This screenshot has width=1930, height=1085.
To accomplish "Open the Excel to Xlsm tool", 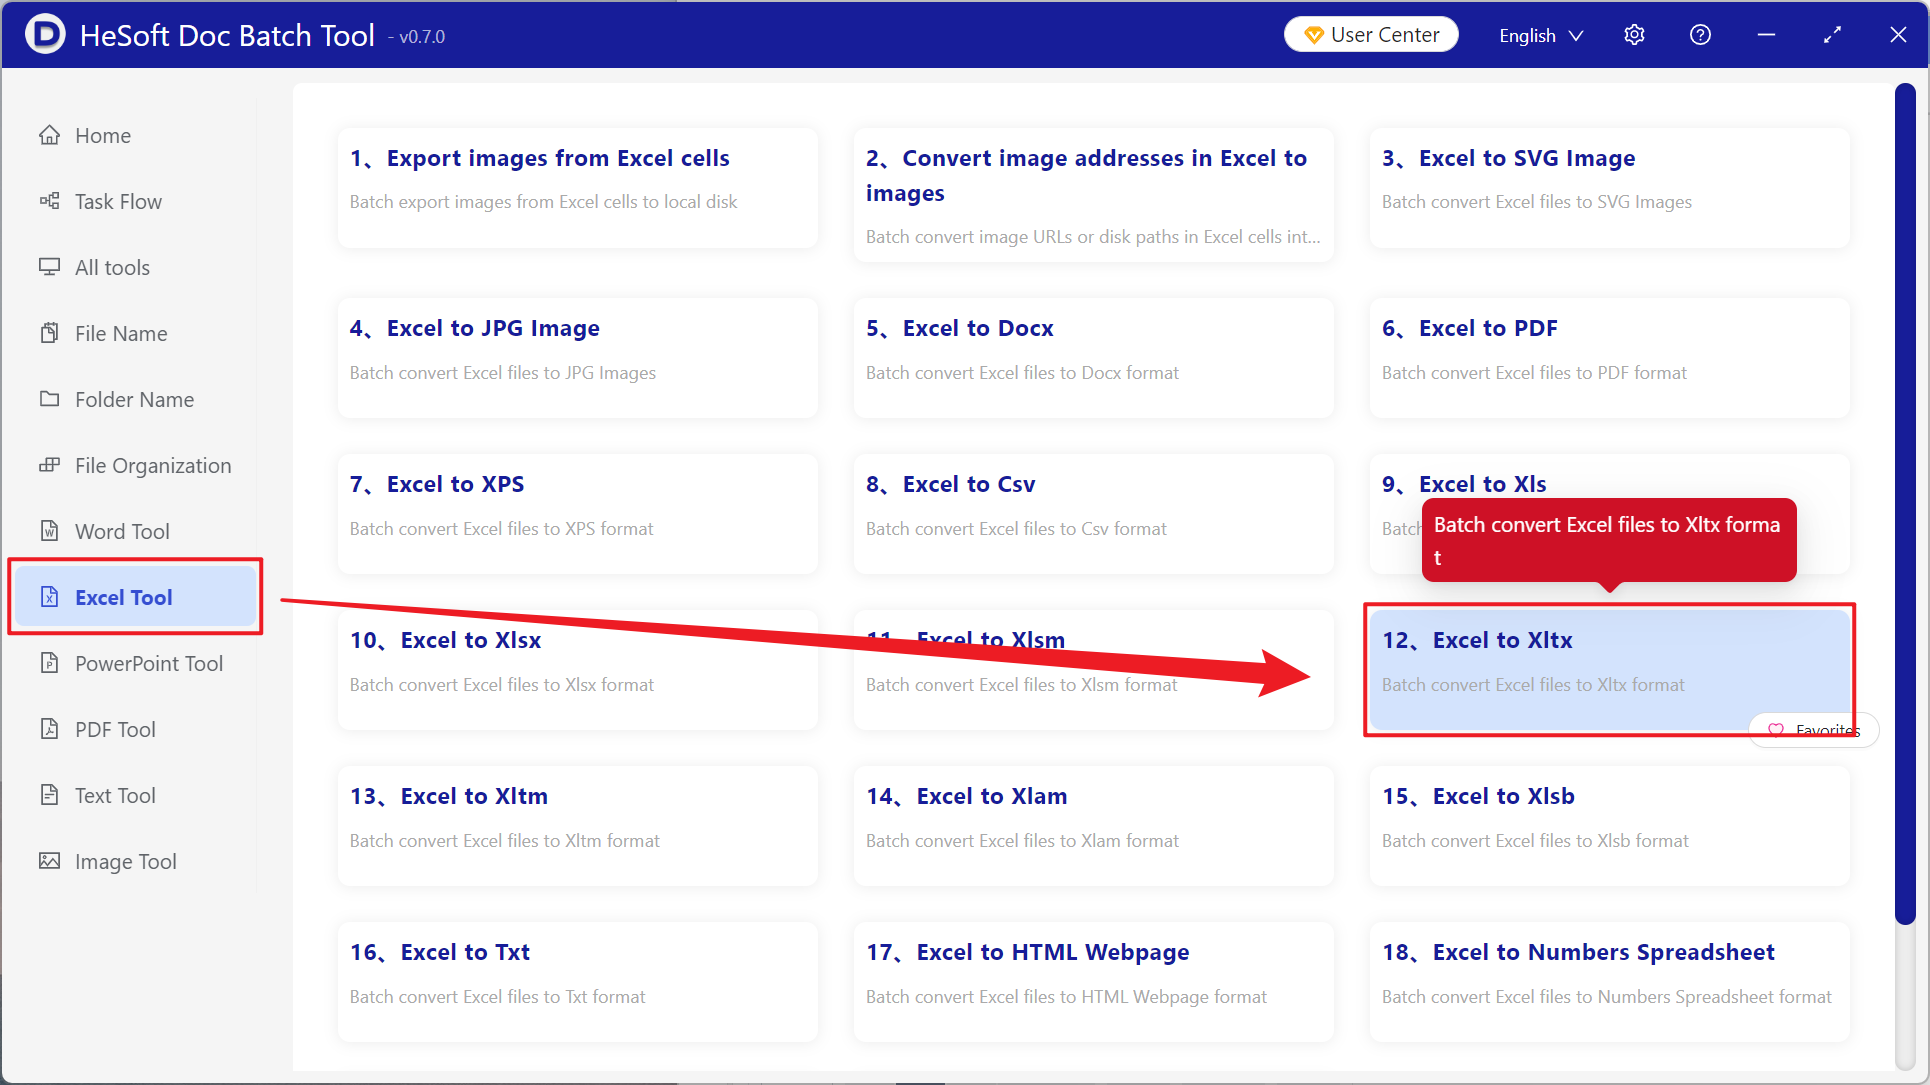I will [x=1094, y=670].
